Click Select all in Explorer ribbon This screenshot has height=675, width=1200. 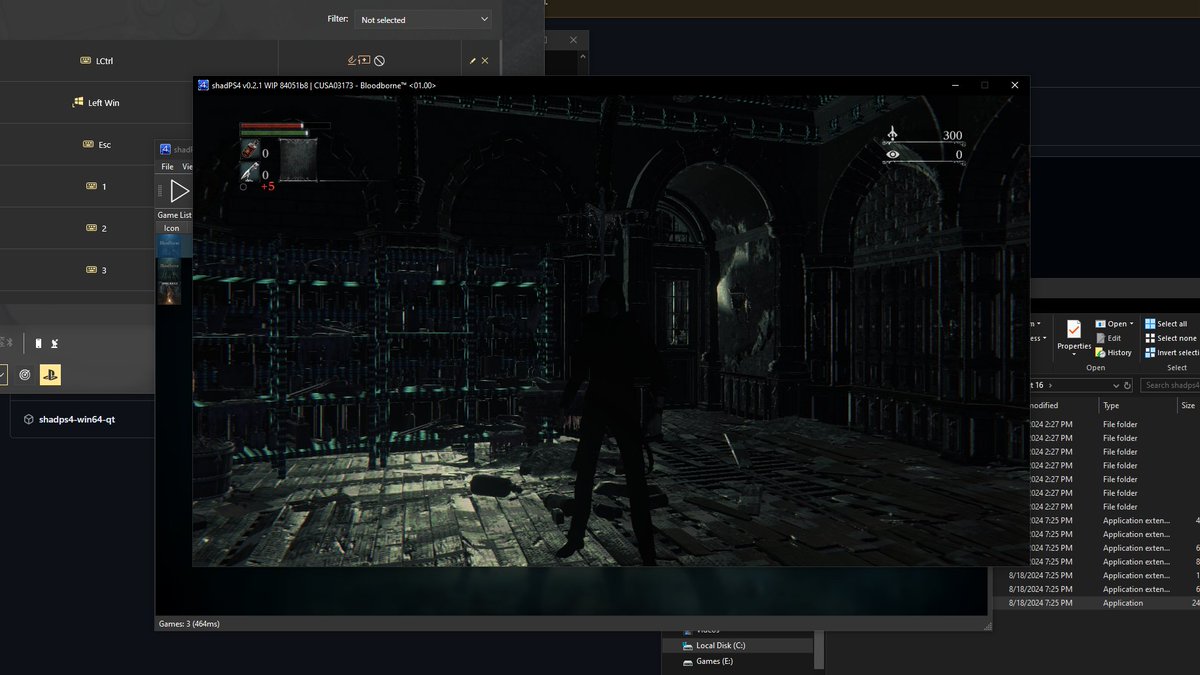click(x=1166, y=324)
